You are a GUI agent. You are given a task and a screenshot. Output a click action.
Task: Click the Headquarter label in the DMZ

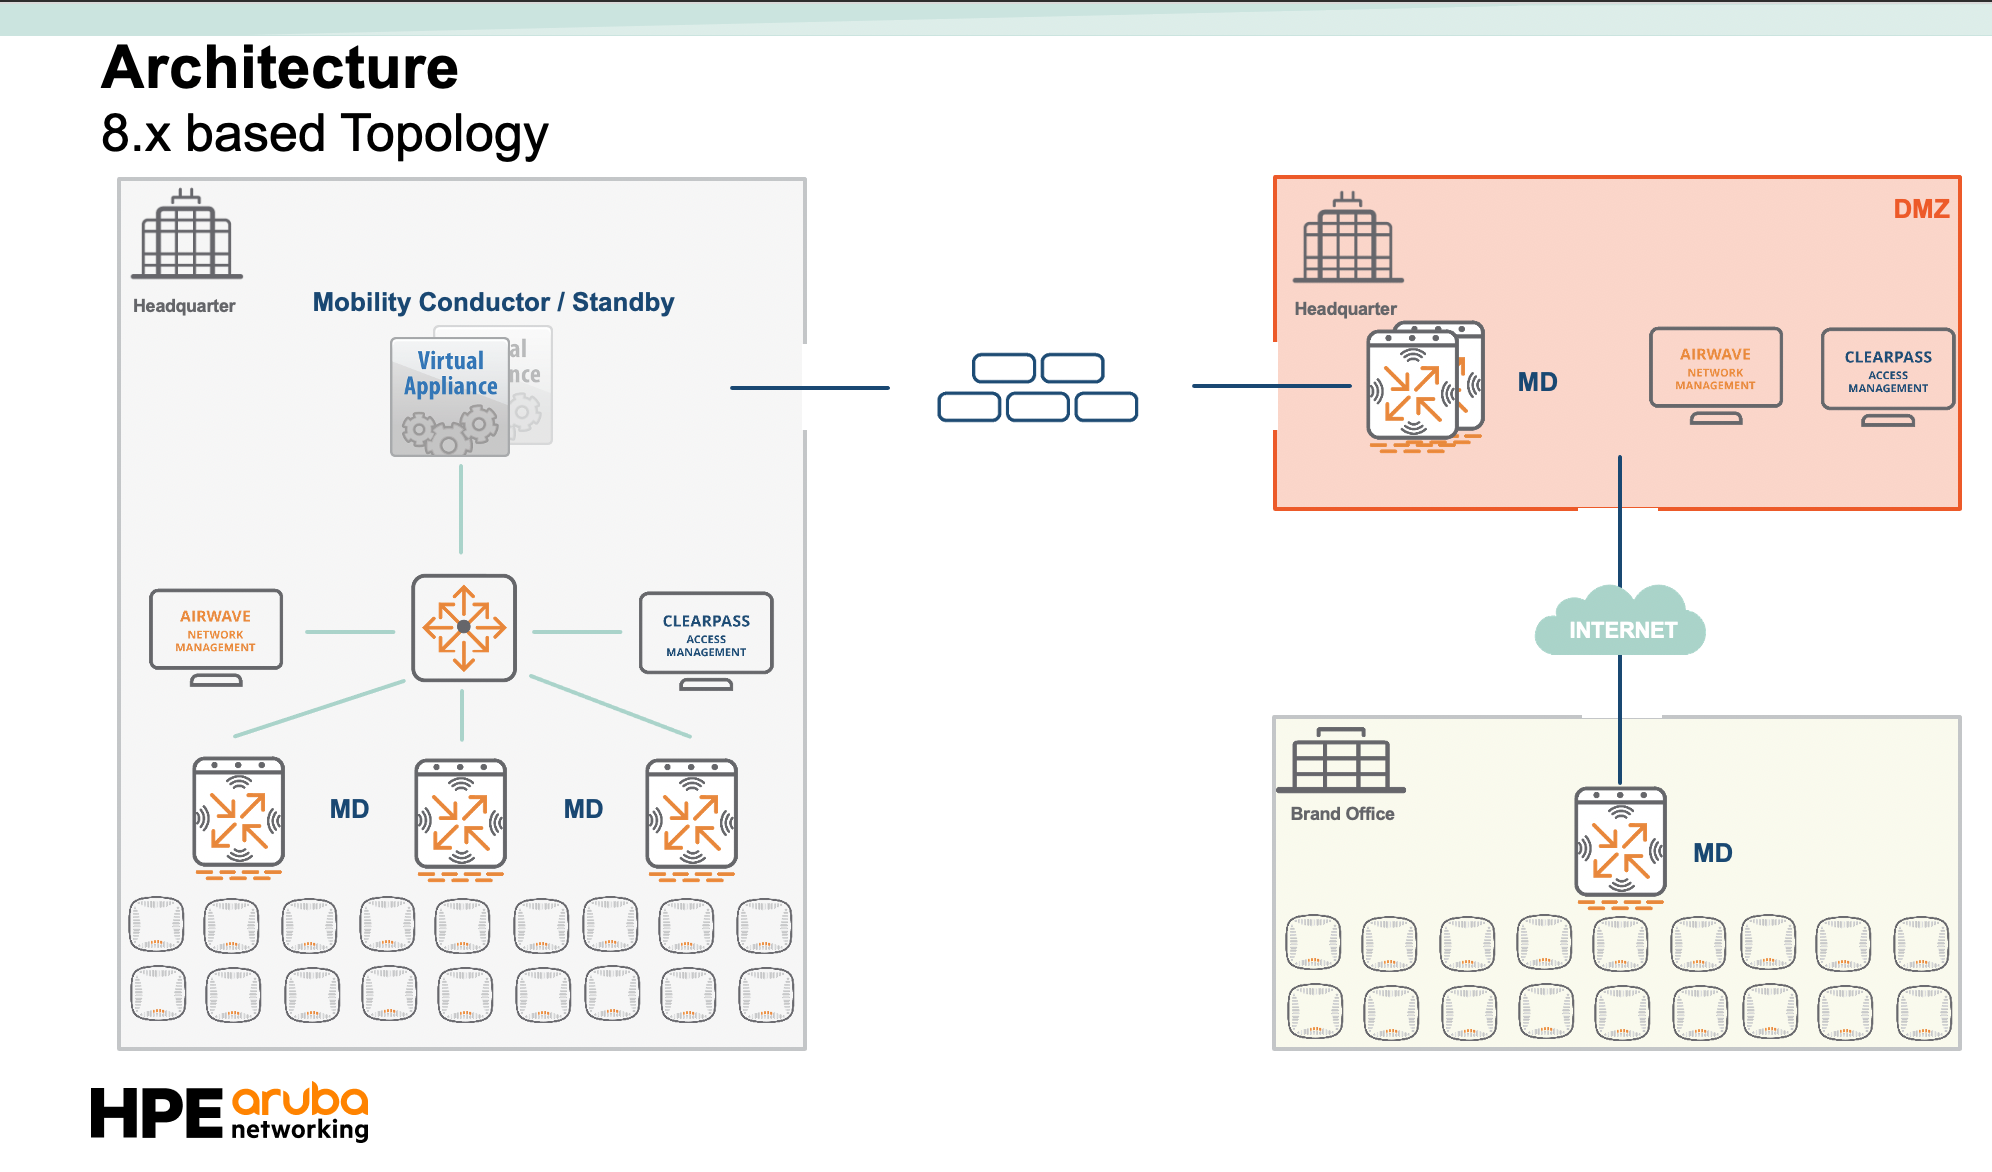click(1345, 309)
